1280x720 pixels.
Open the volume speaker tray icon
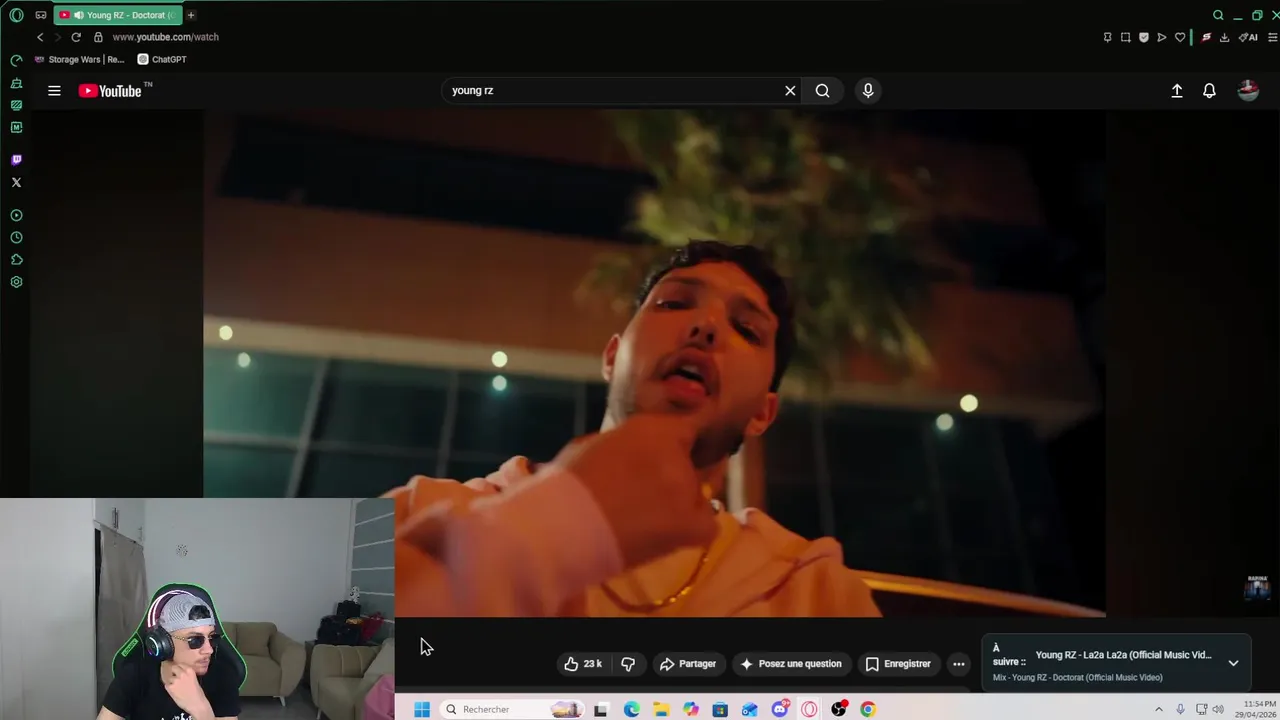click(x=1218, y=709)
